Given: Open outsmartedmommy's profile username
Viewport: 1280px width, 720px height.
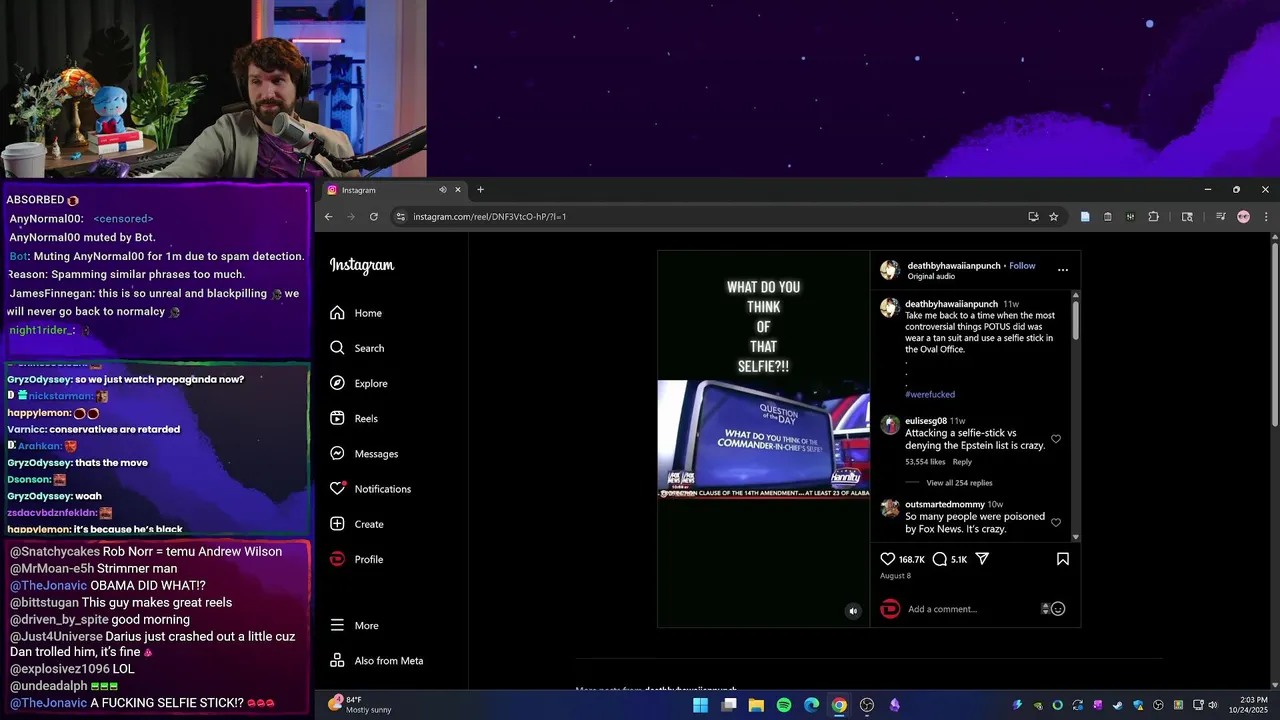Looking at the screenshot, I should coord(945,504).
